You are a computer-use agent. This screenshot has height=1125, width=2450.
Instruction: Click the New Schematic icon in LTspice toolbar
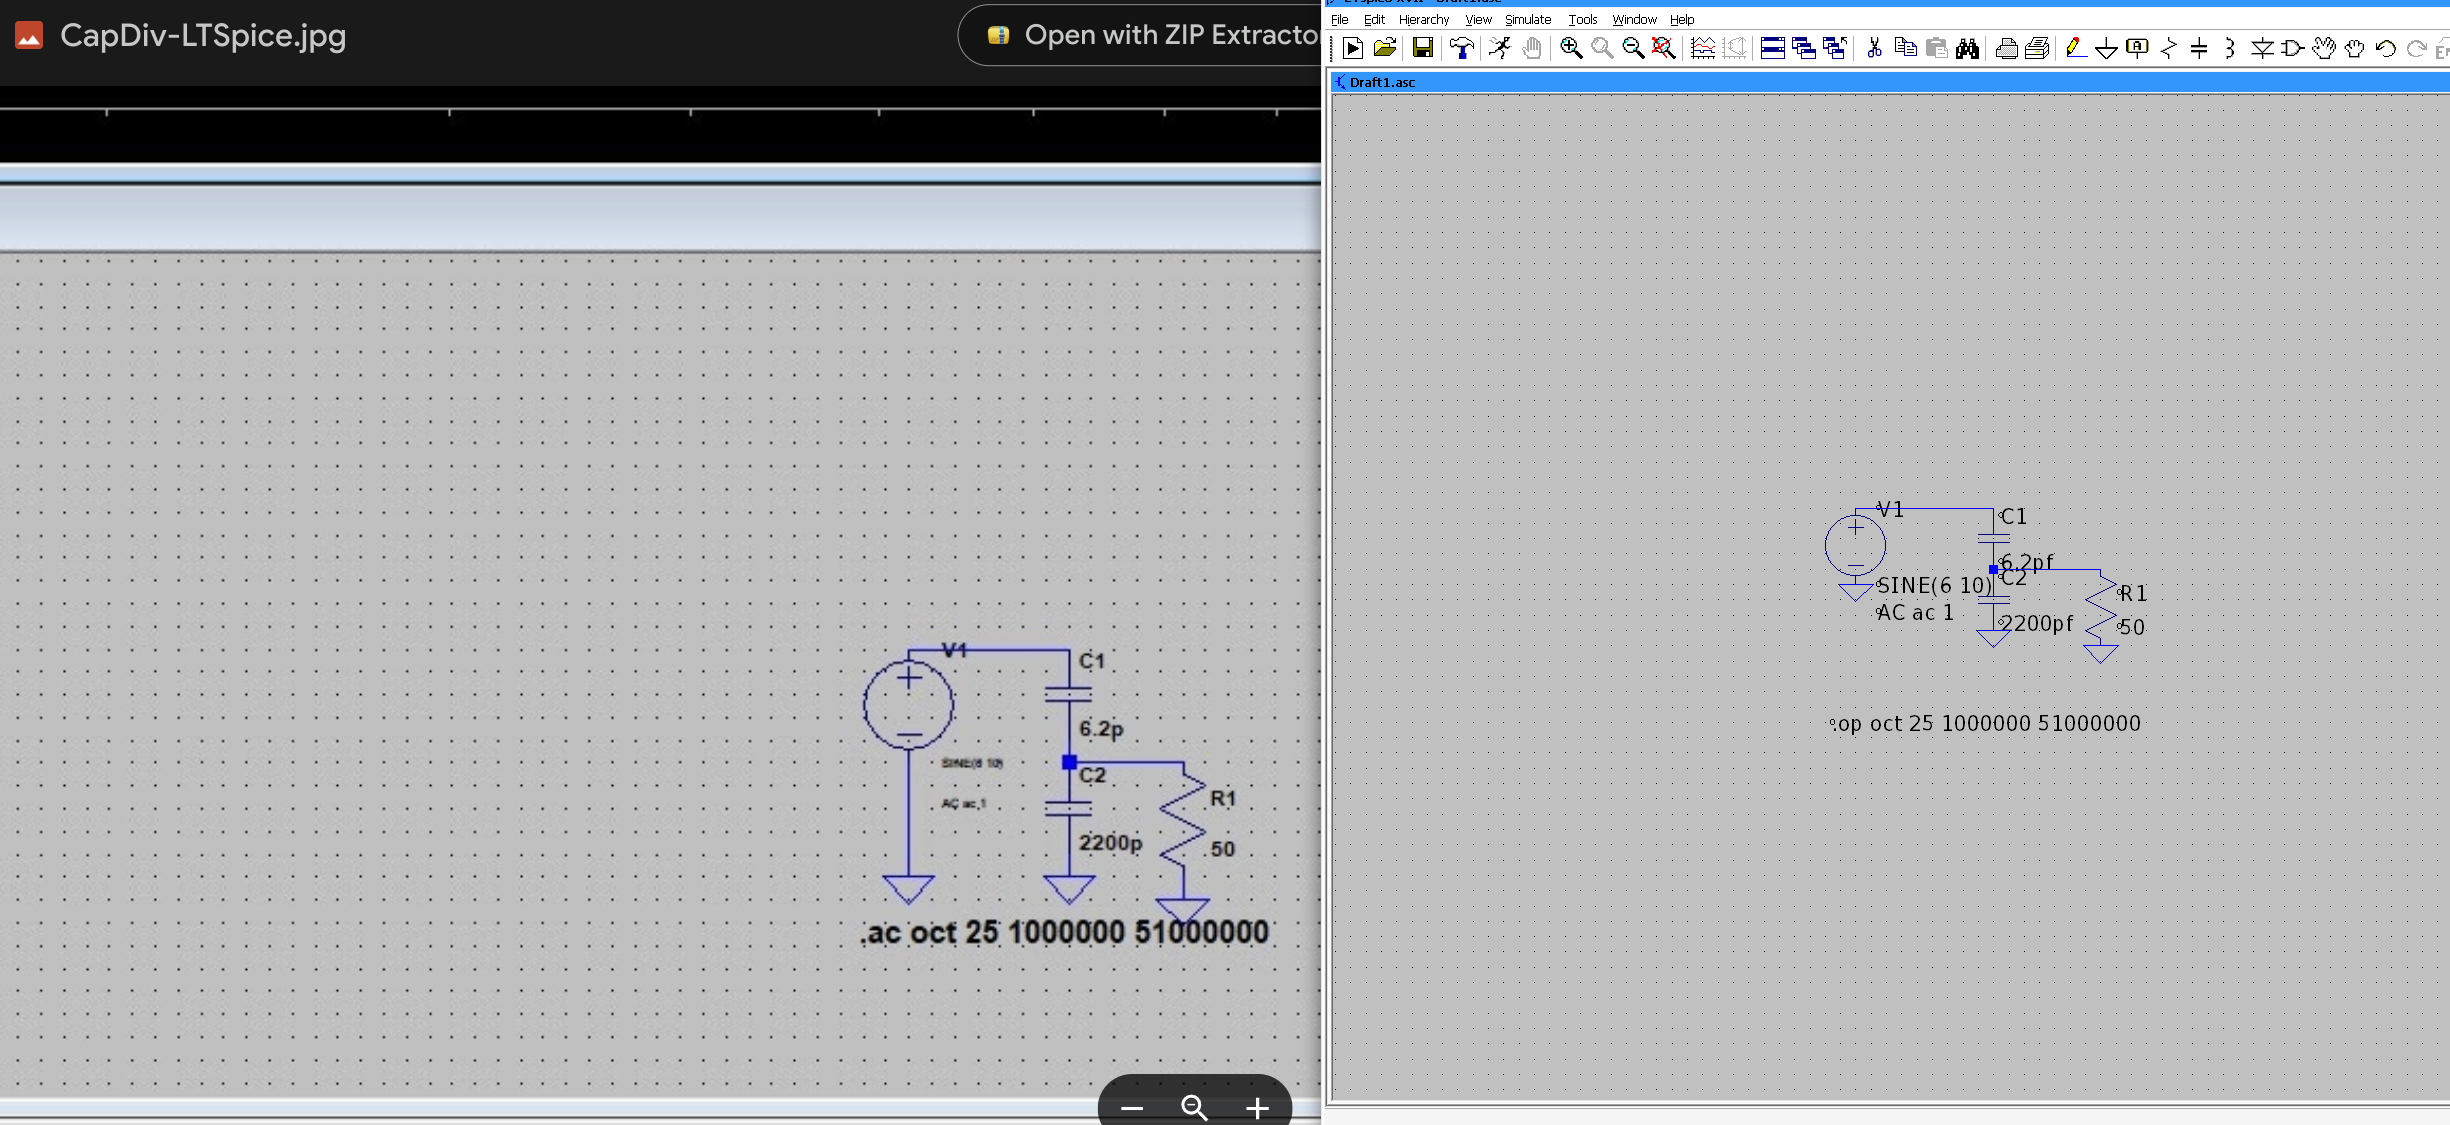(1353, 48)
